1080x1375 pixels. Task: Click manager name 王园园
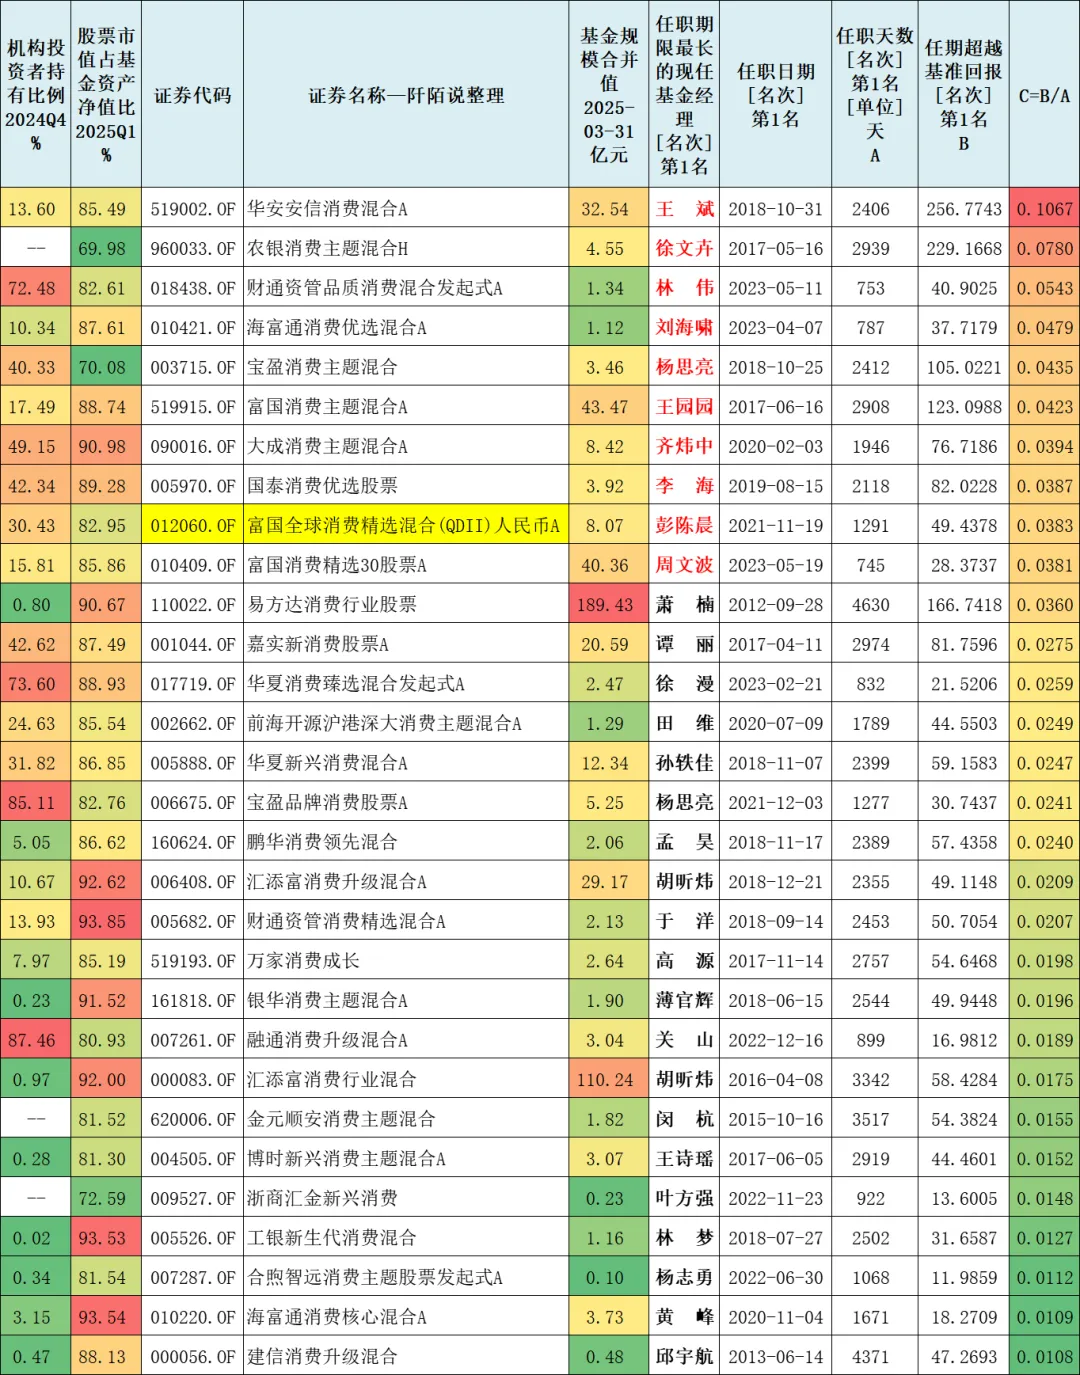coord(684,407)
